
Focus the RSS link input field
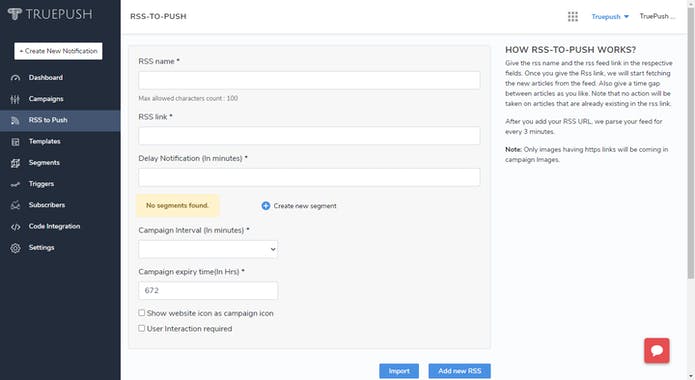309,136
